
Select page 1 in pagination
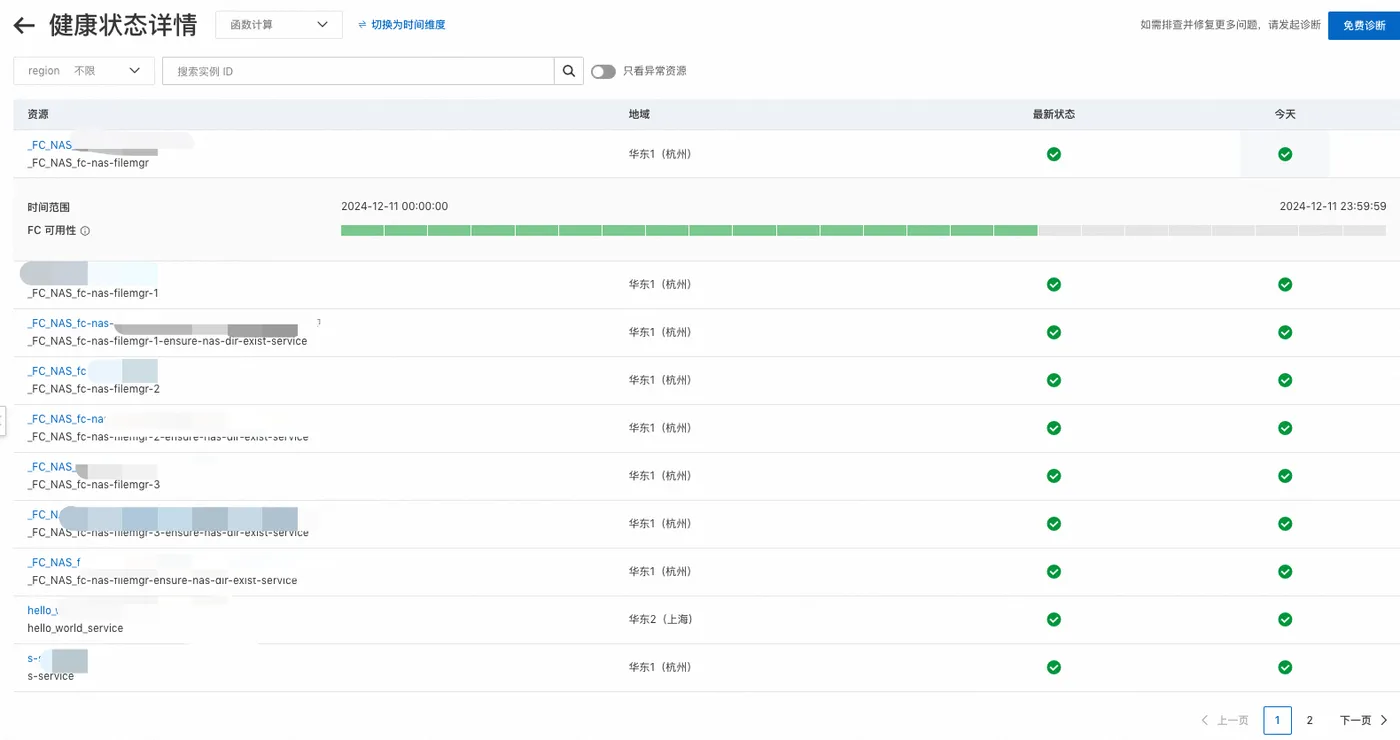tap(1277, 720)
